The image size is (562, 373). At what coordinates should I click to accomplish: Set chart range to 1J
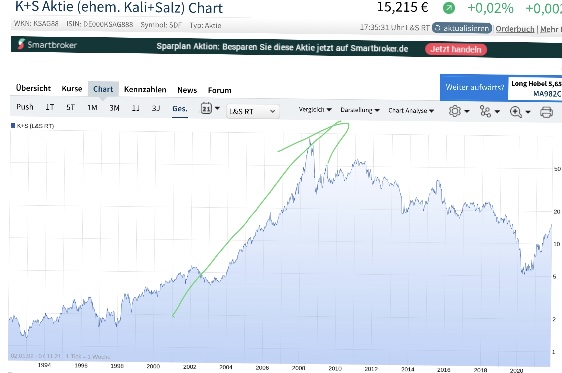(x=135, y=108)
